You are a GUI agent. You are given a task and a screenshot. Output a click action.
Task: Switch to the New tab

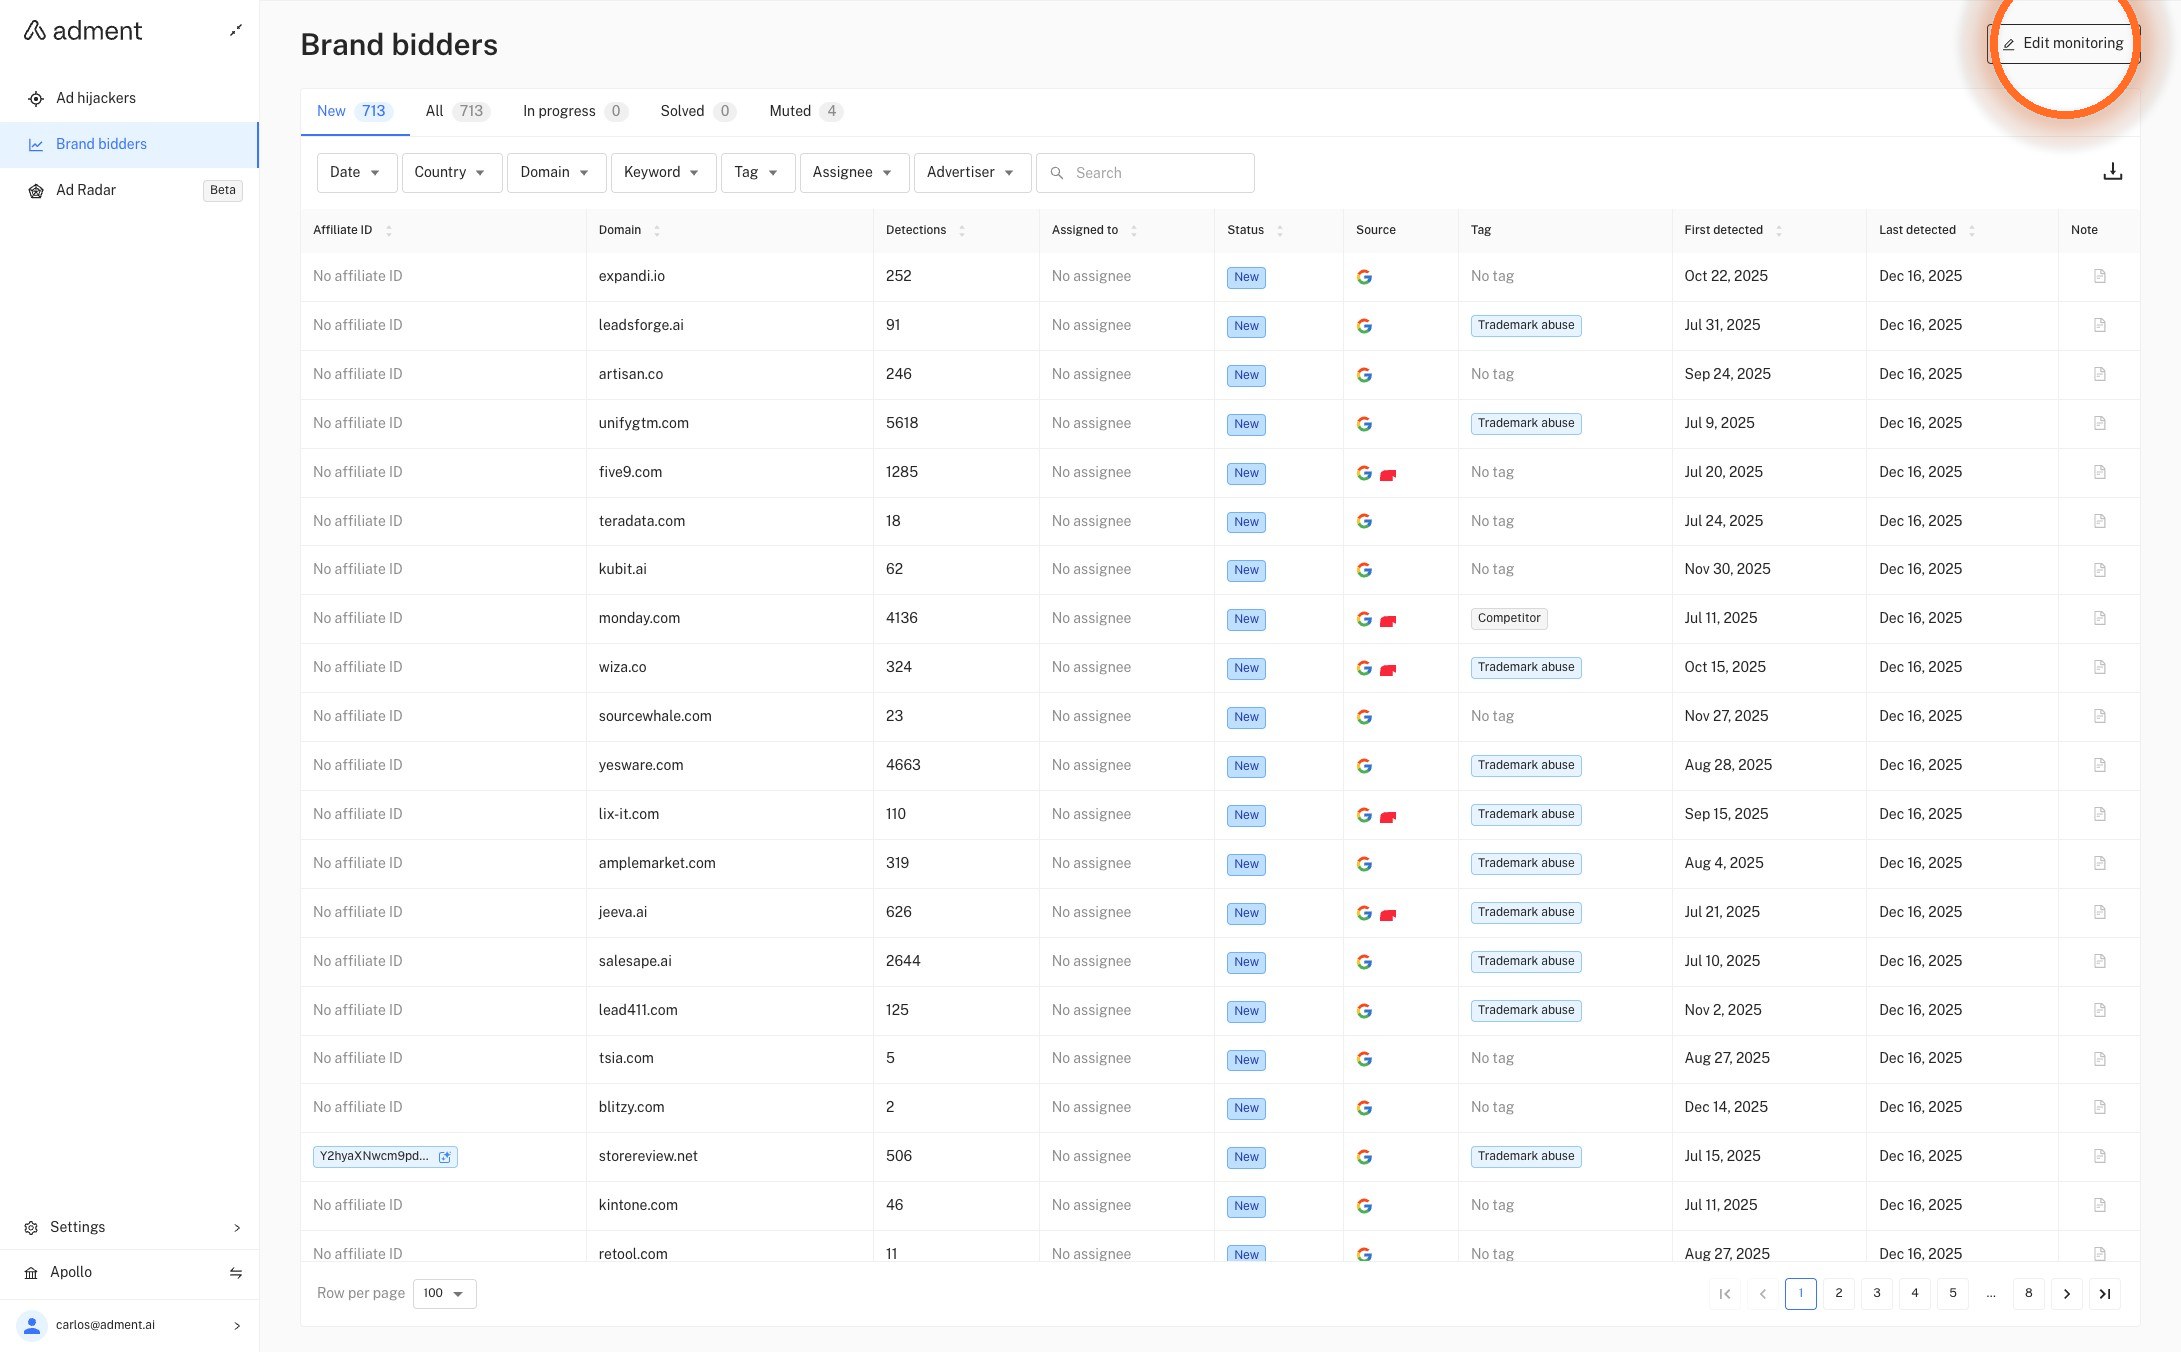[x=354, y=111]
